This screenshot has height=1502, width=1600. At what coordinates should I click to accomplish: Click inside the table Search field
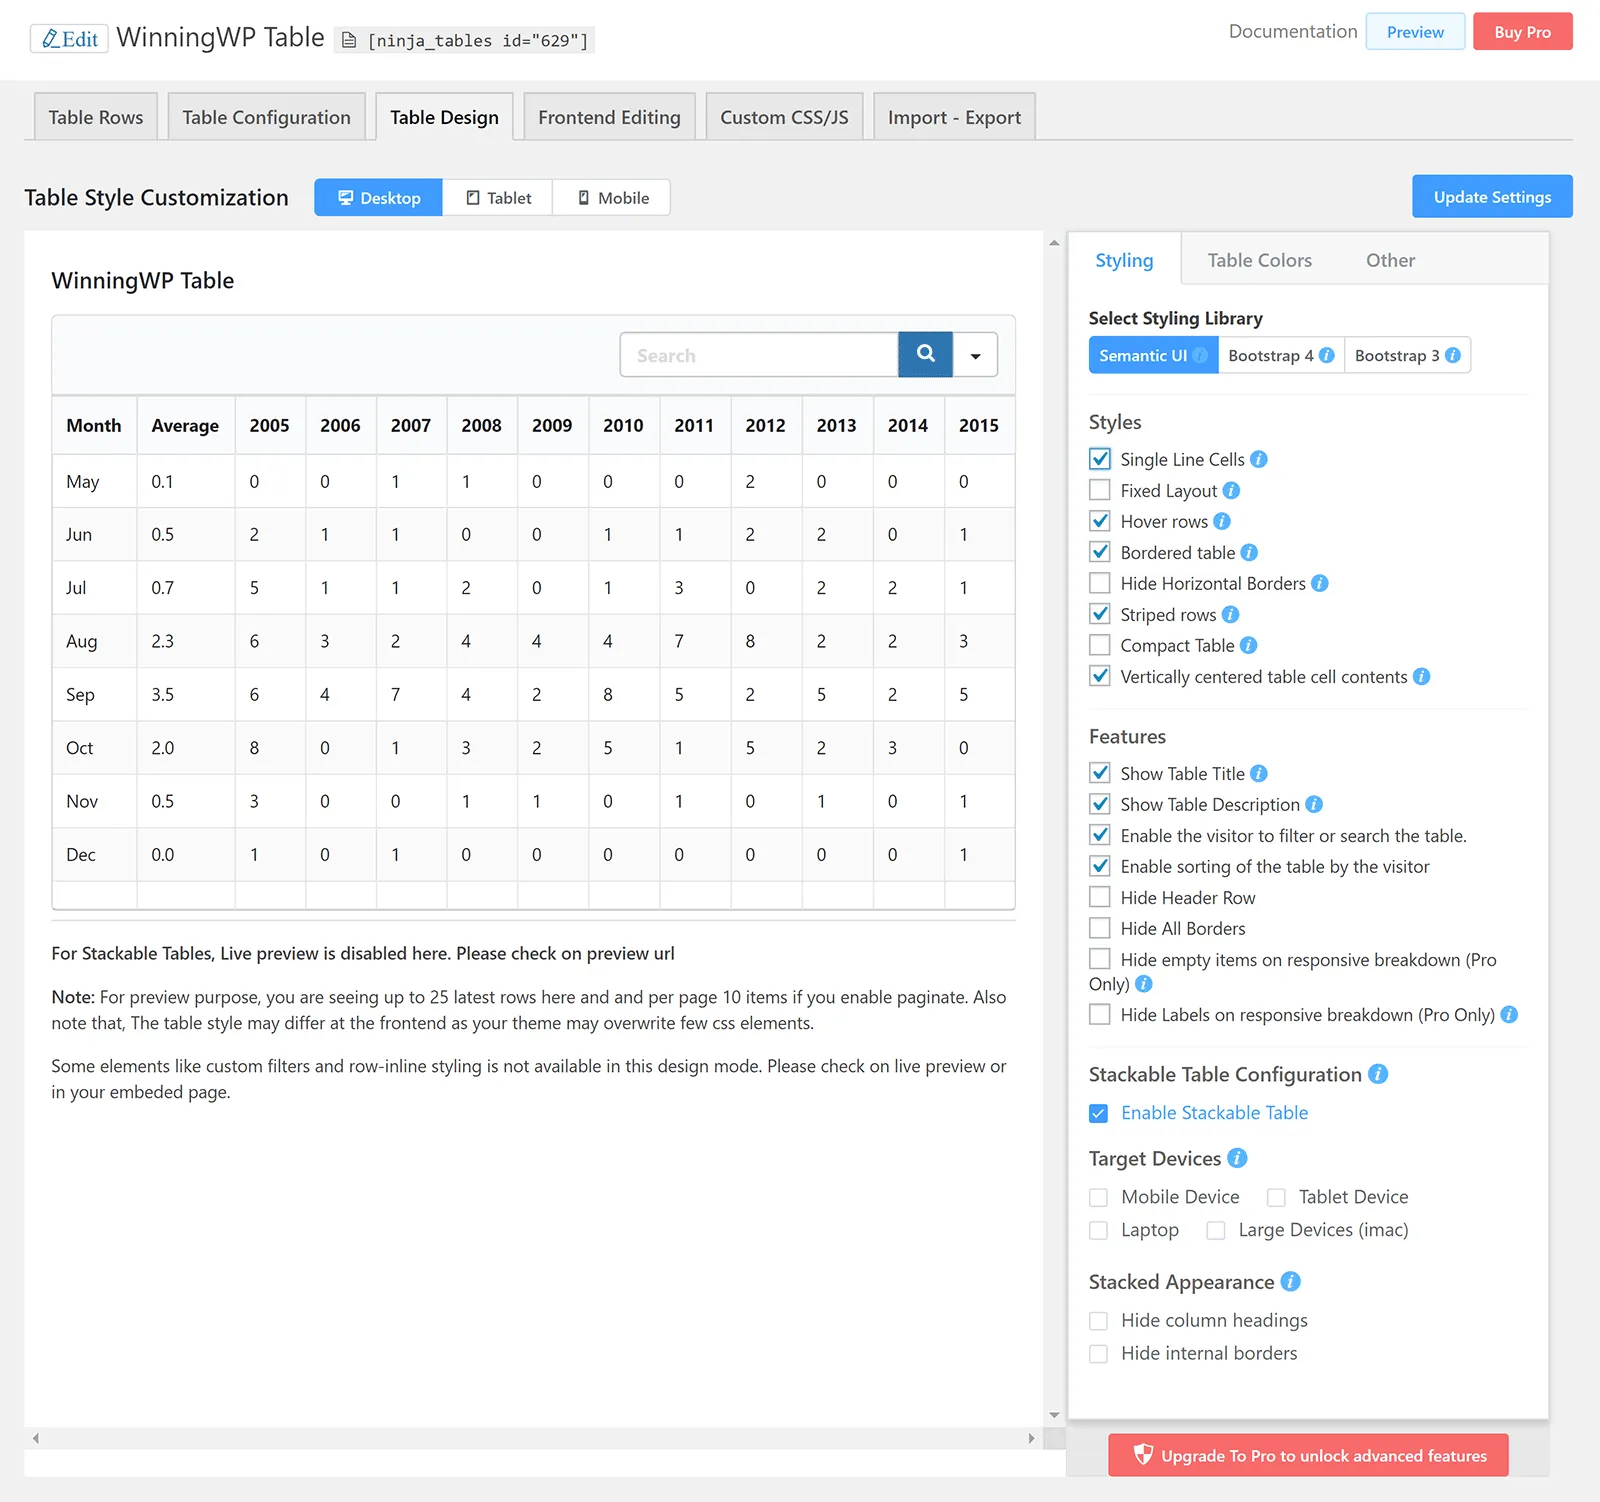click(x=759, y=354)
